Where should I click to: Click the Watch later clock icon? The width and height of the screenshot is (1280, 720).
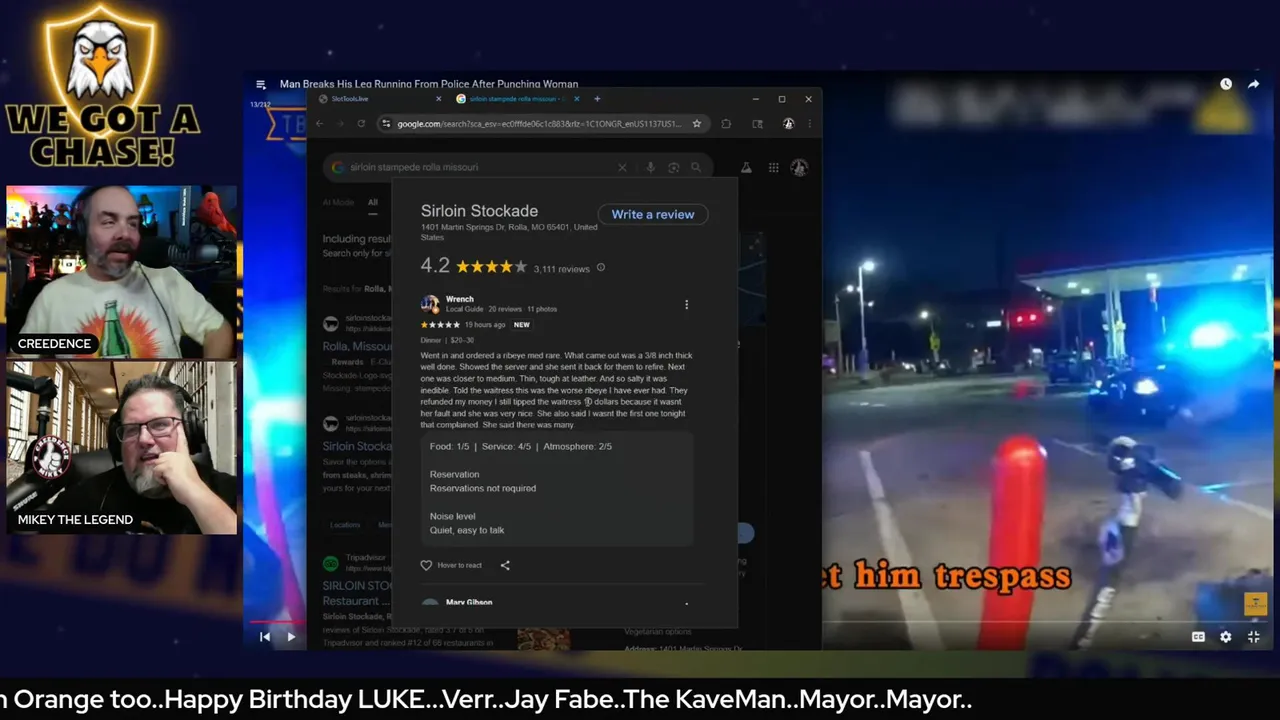click(x=1226, y=85)
